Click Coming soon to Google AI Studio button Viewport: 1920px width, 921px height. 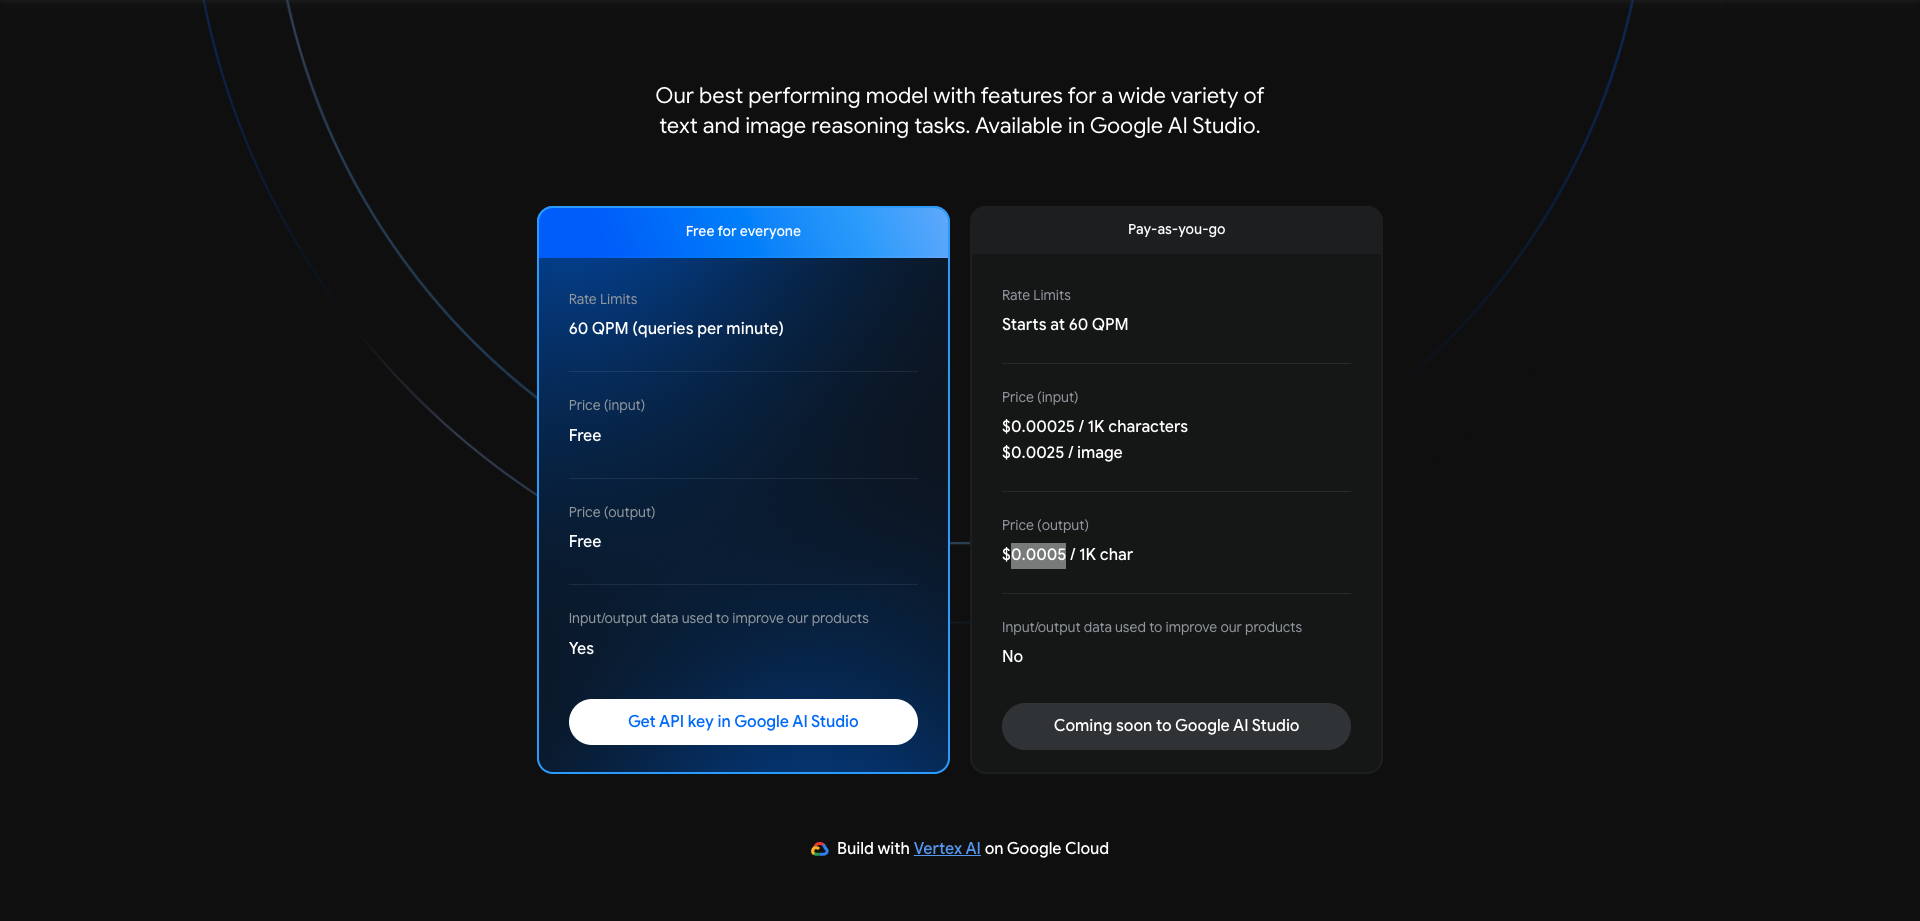tap(1176, 726)
